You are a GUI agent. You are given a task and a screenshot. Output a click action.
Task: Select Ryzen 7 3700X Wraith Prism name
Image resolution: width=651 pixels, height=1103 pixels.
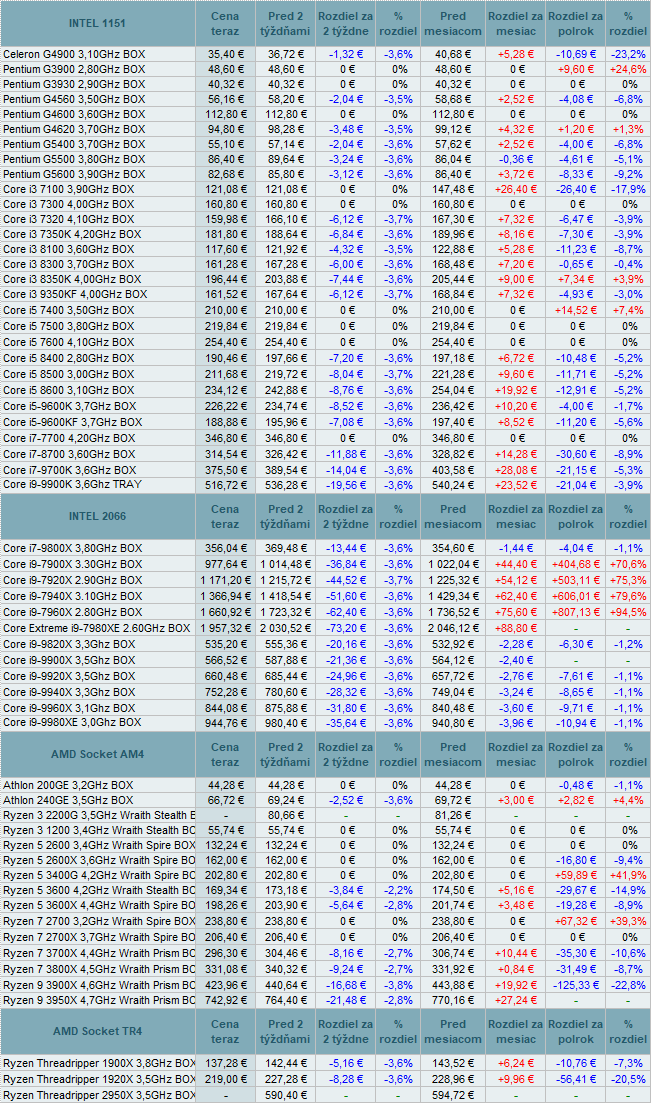pos(99,953)
